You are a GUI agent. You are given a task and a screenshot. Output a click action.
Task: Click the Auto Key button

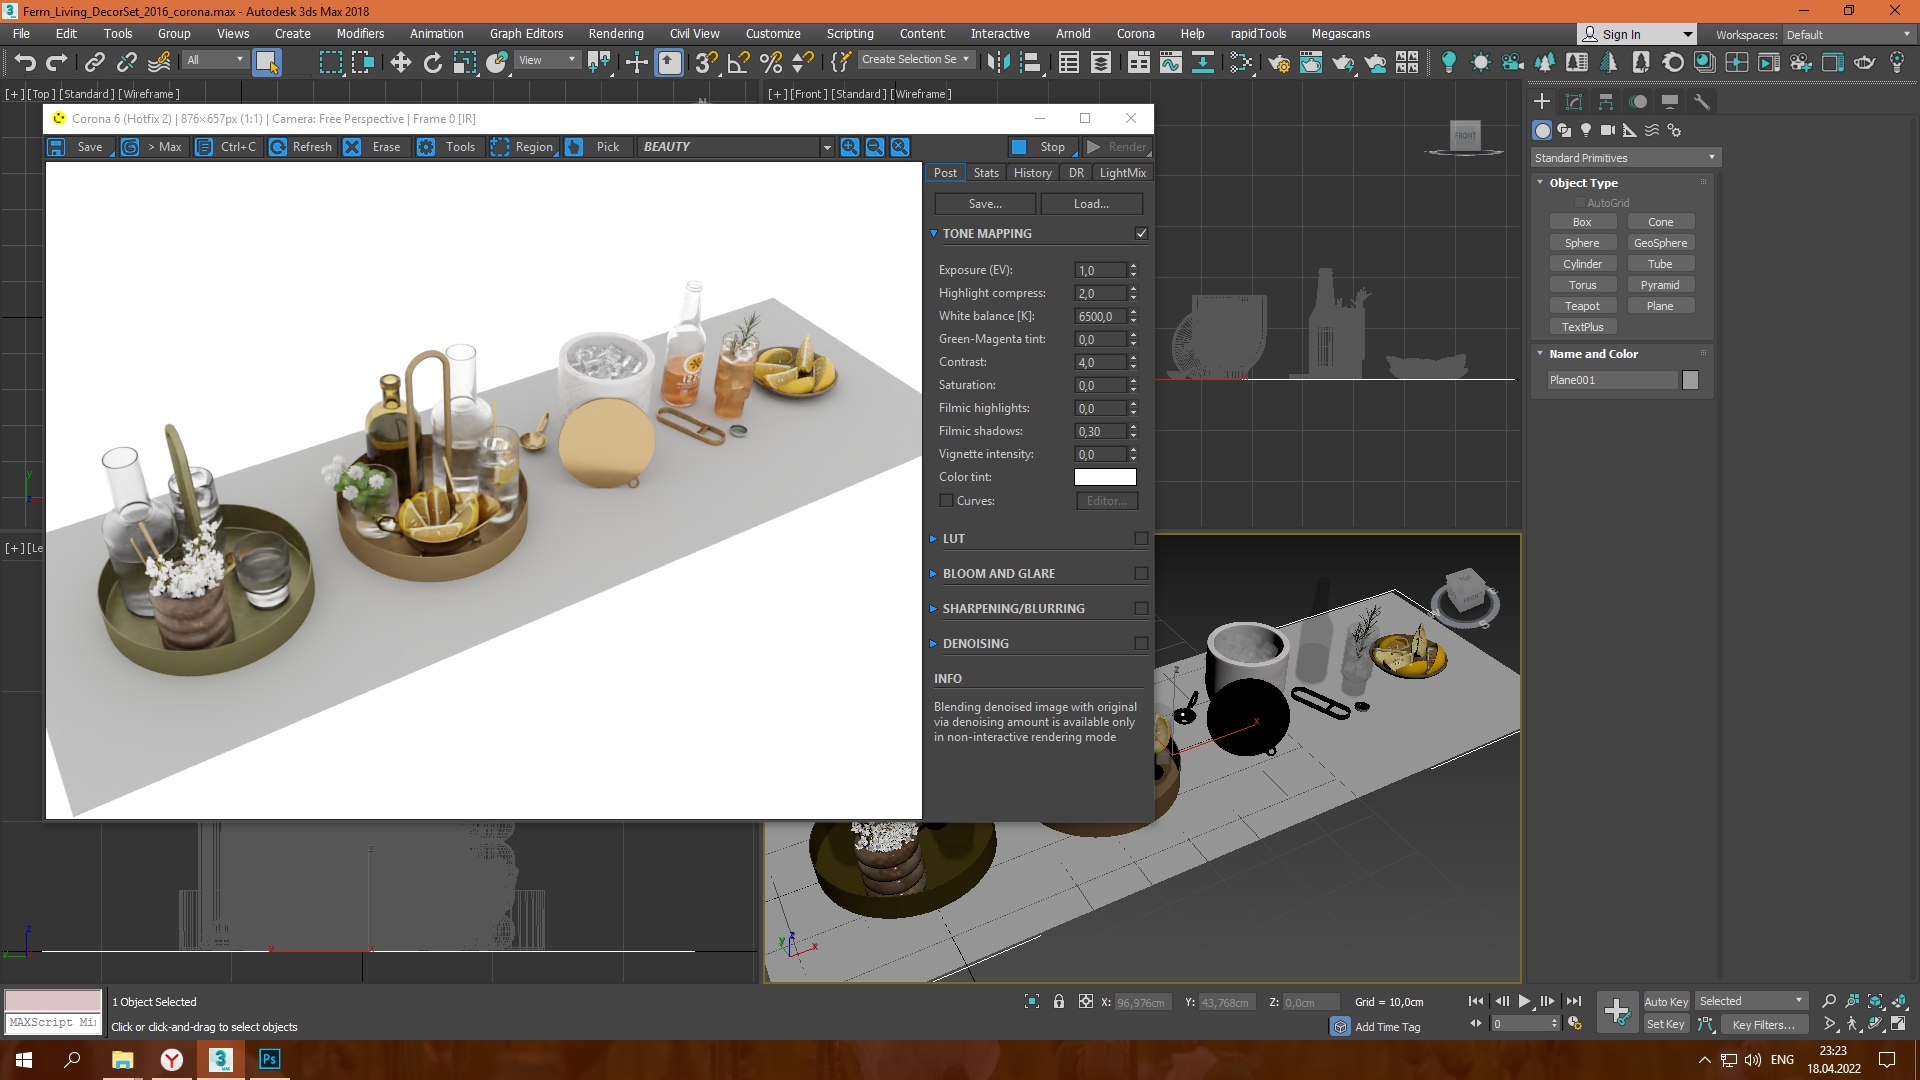(x=1666, y=1001)
